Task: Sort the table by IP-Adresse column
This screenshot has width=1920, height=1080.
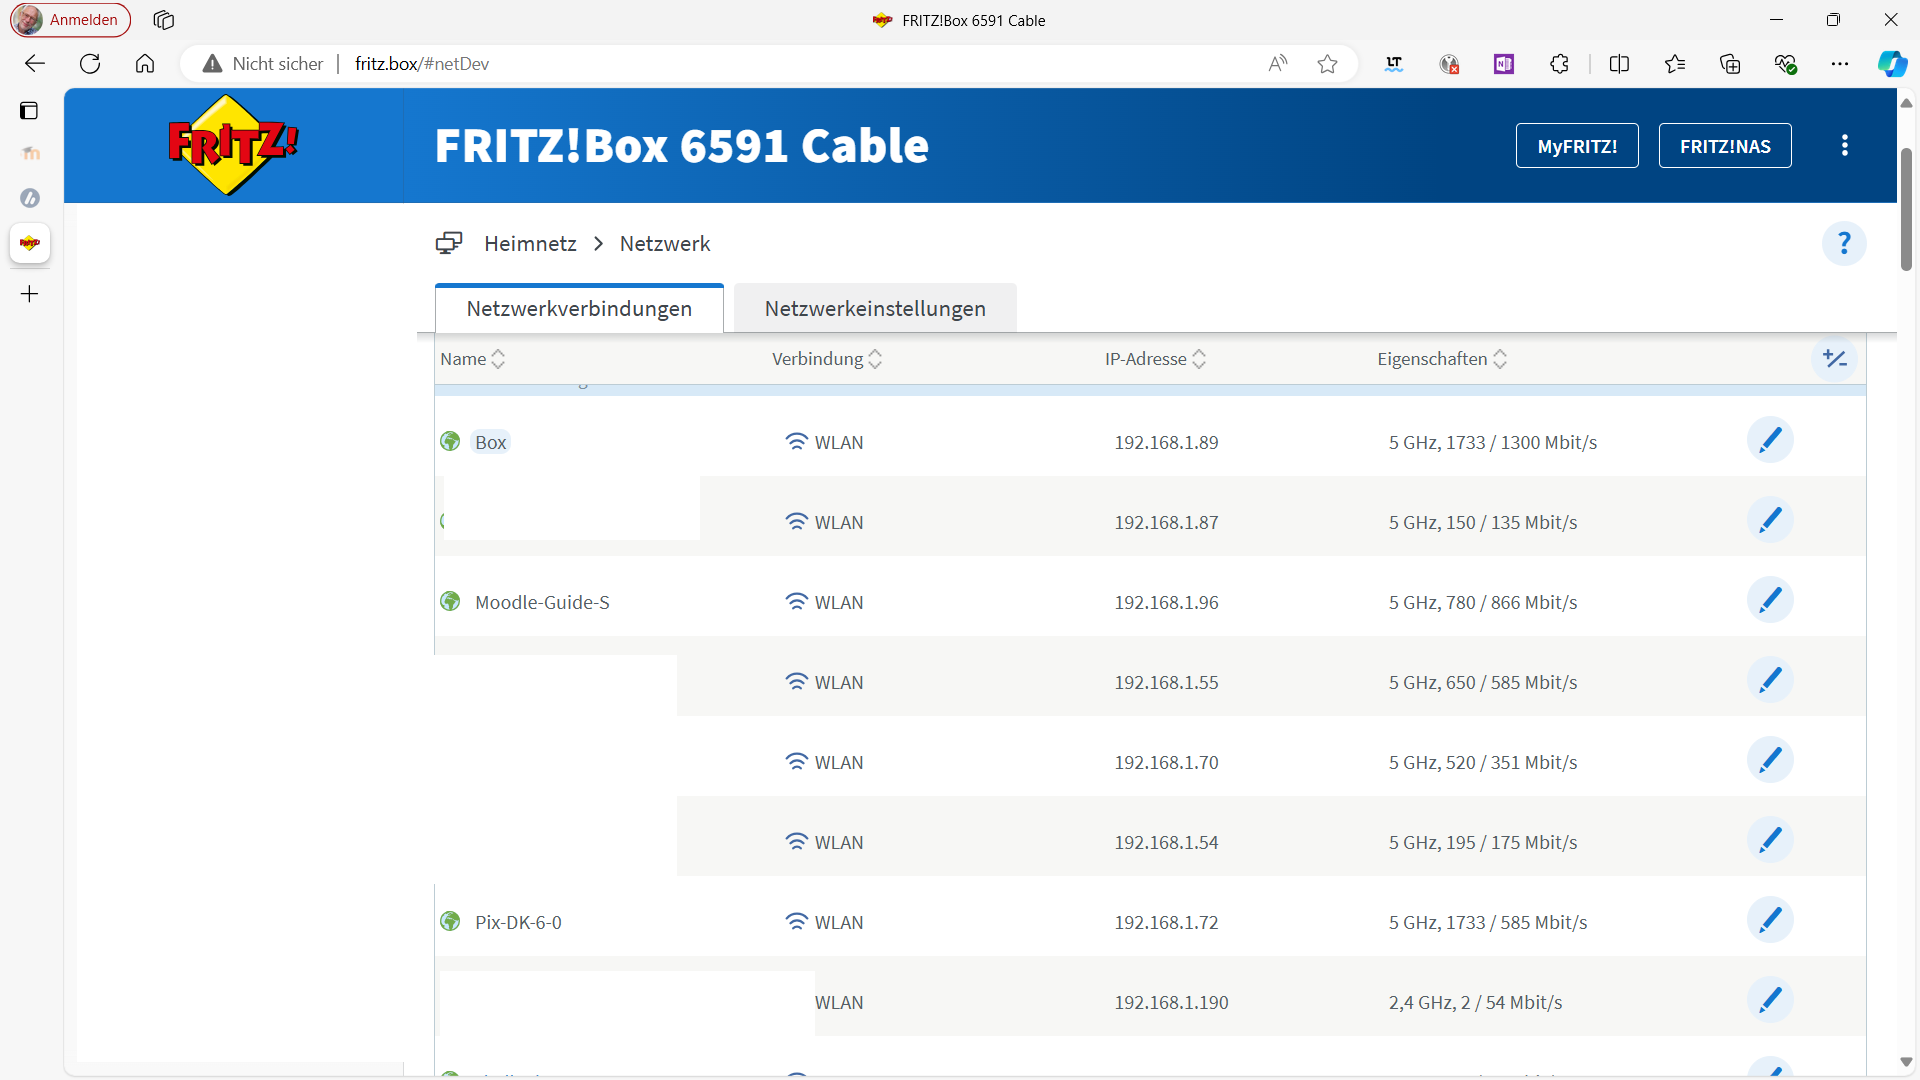Action: pyautogui.click(x=1156, y=359)
